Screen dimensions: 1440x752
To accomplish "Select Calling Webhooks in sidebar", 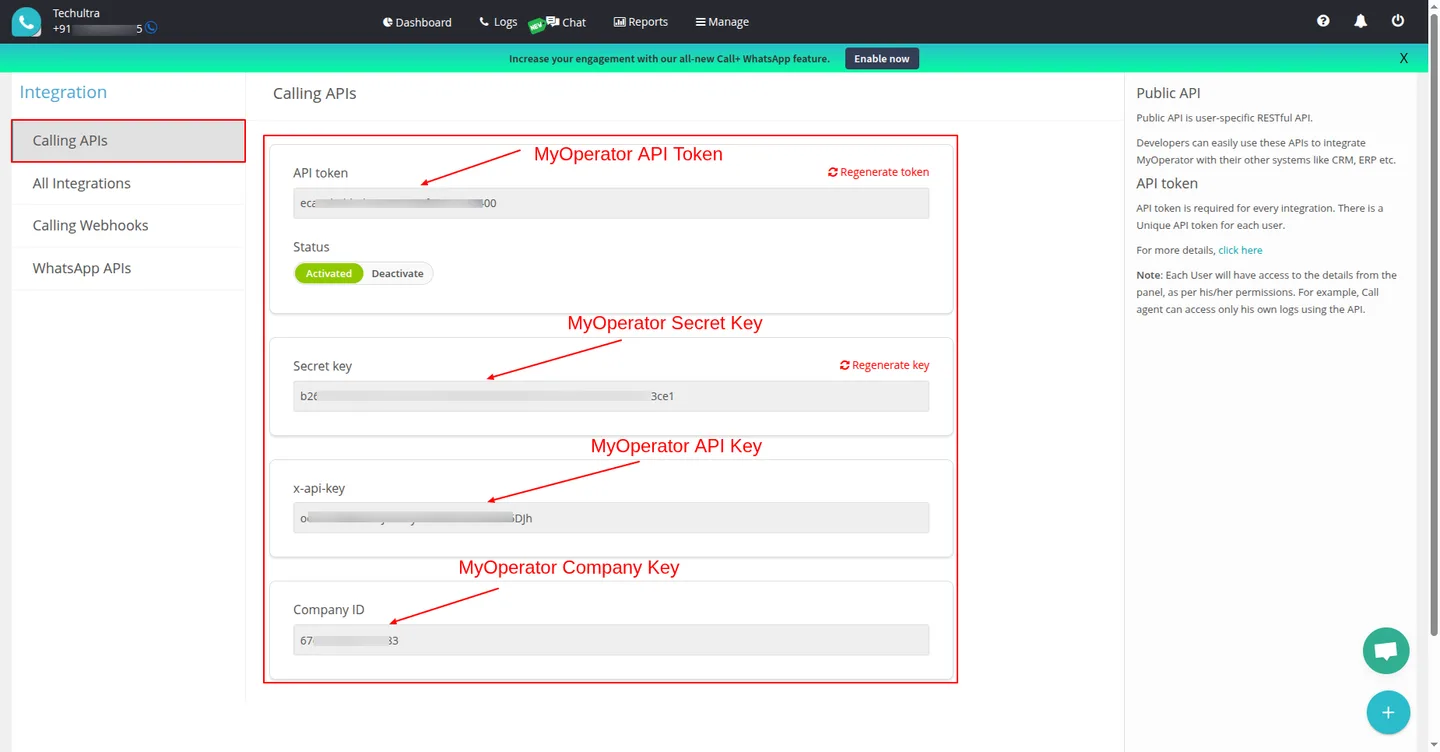I will click(128, 226).
